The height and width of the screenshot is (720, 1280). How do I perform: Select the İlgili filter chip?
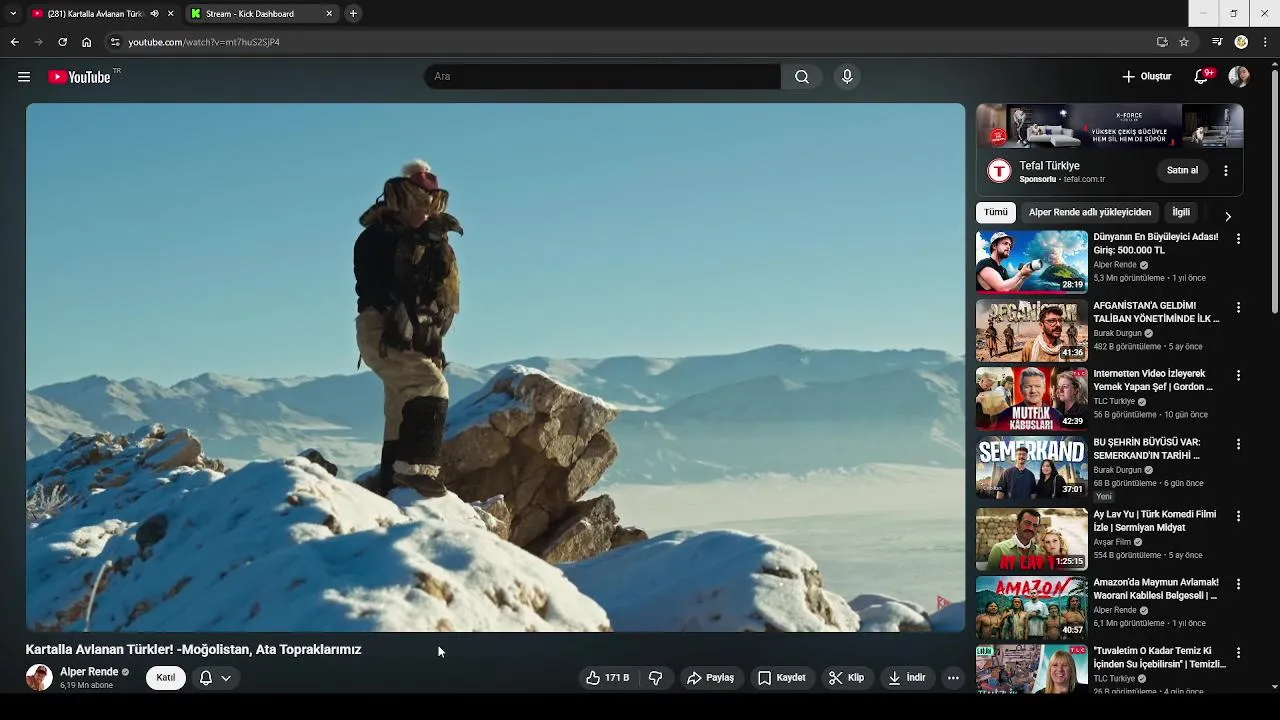pos(1181,212)
